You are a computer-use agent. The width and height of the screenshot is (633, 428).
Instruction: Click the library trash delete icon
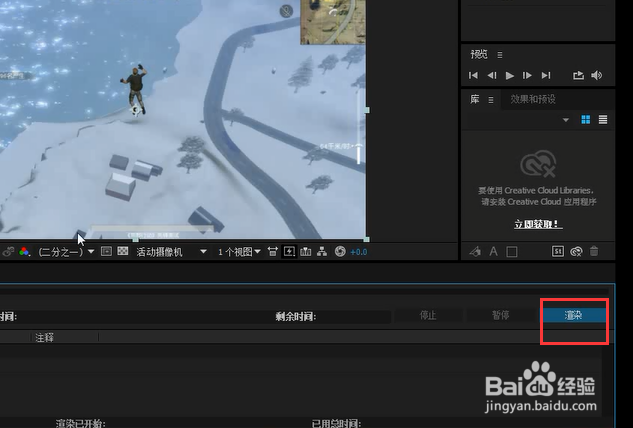coord(594,252)
